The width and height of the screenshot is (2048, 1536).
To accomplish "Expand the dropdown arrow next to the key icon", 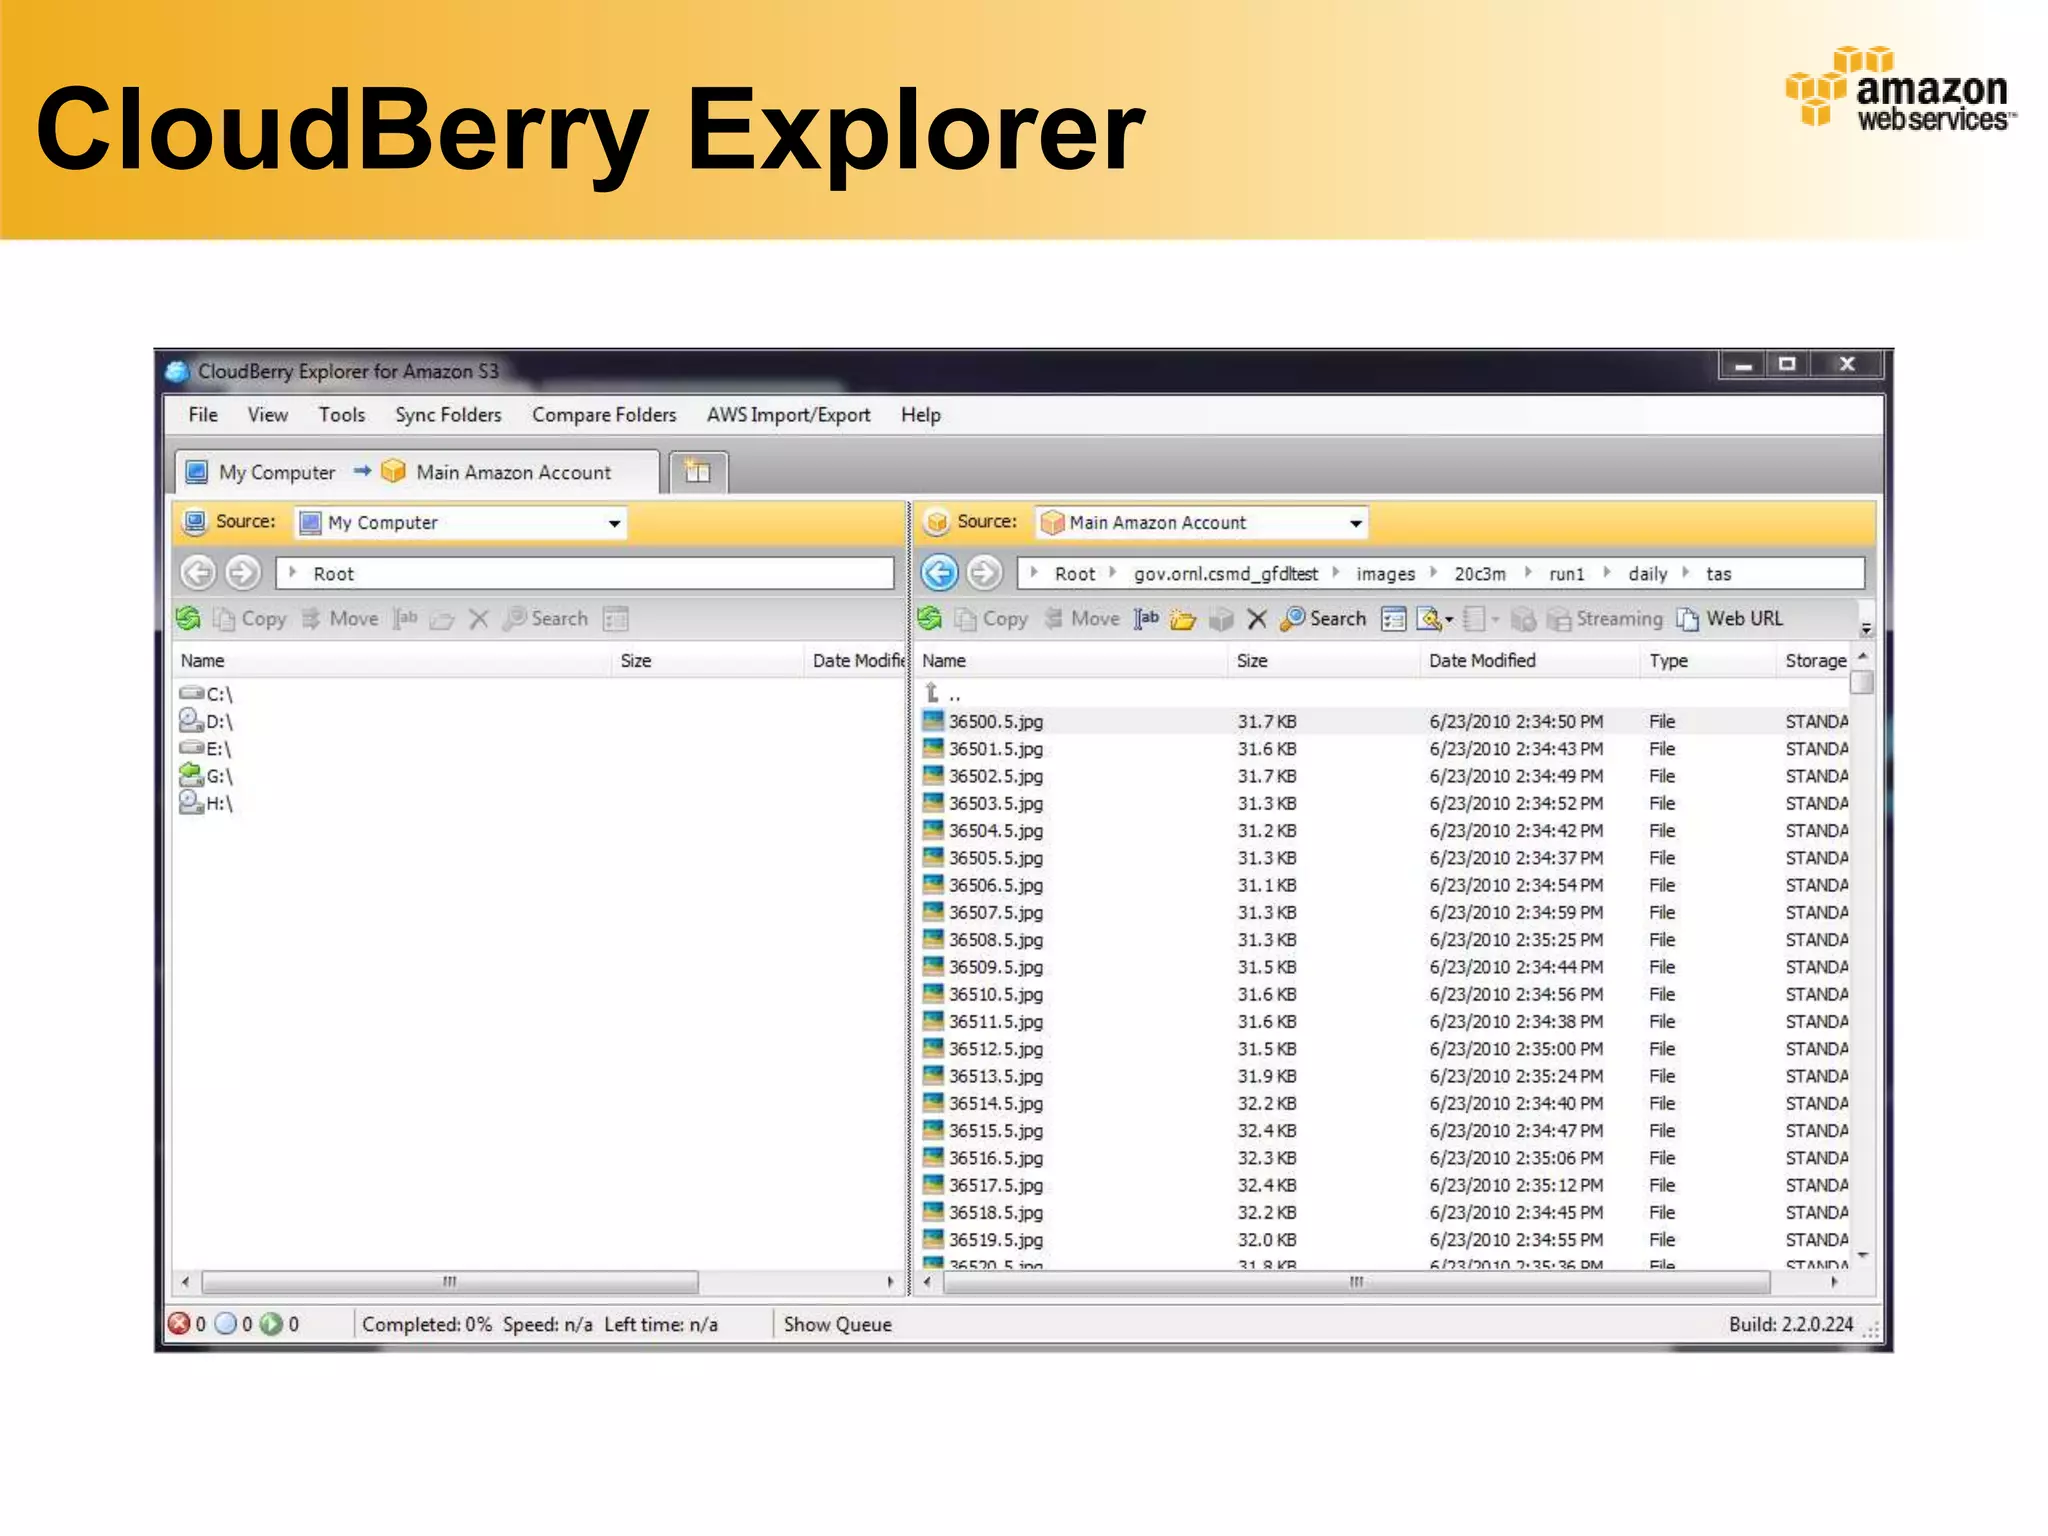I will [1449, 621].
